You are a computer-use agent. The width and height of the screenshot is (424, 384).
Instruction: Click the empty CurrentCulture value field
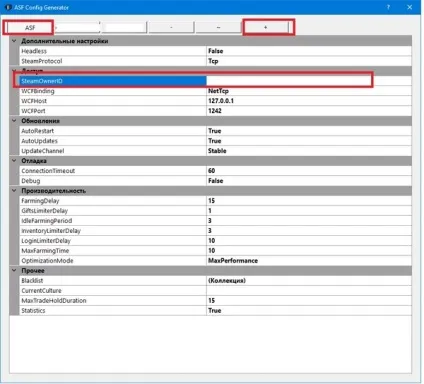[x=309, y=291]
